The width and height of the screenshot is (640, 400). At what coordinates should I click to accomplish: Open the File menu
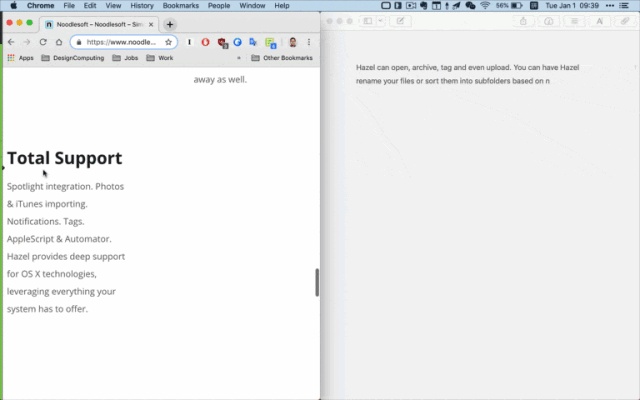click(69, 6)
